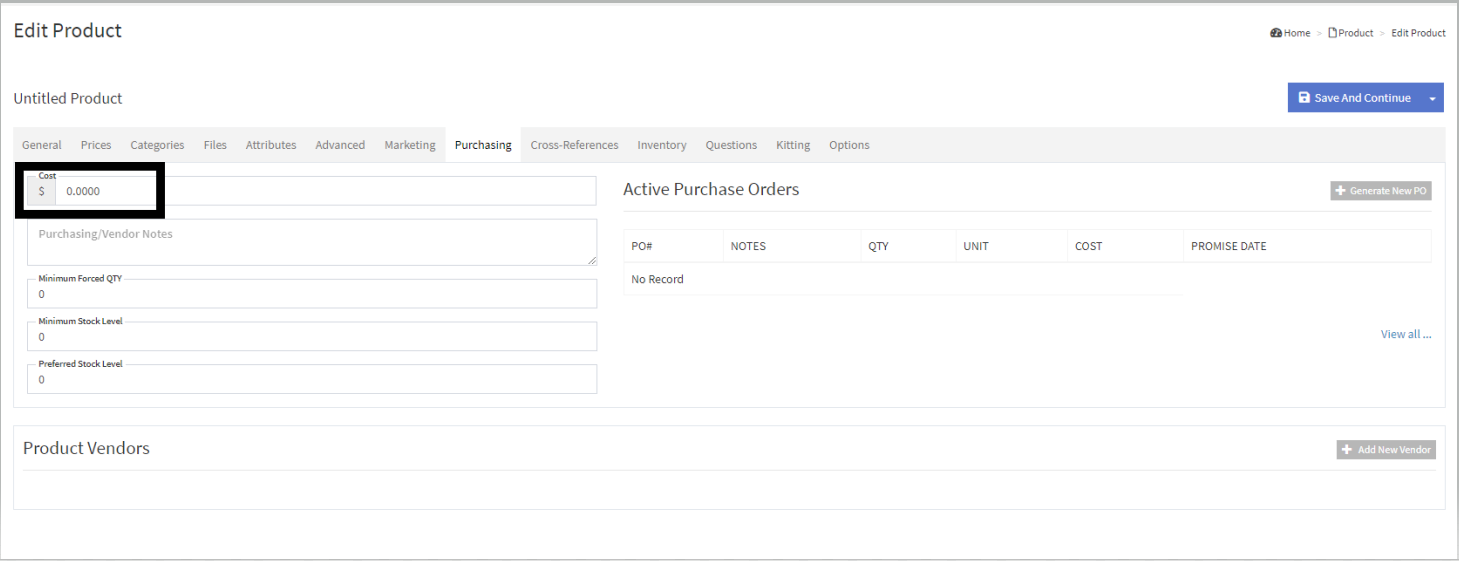Select the Cross-References tab
The height and width of the screenshot is (561, 1459).
click(574, 145)
